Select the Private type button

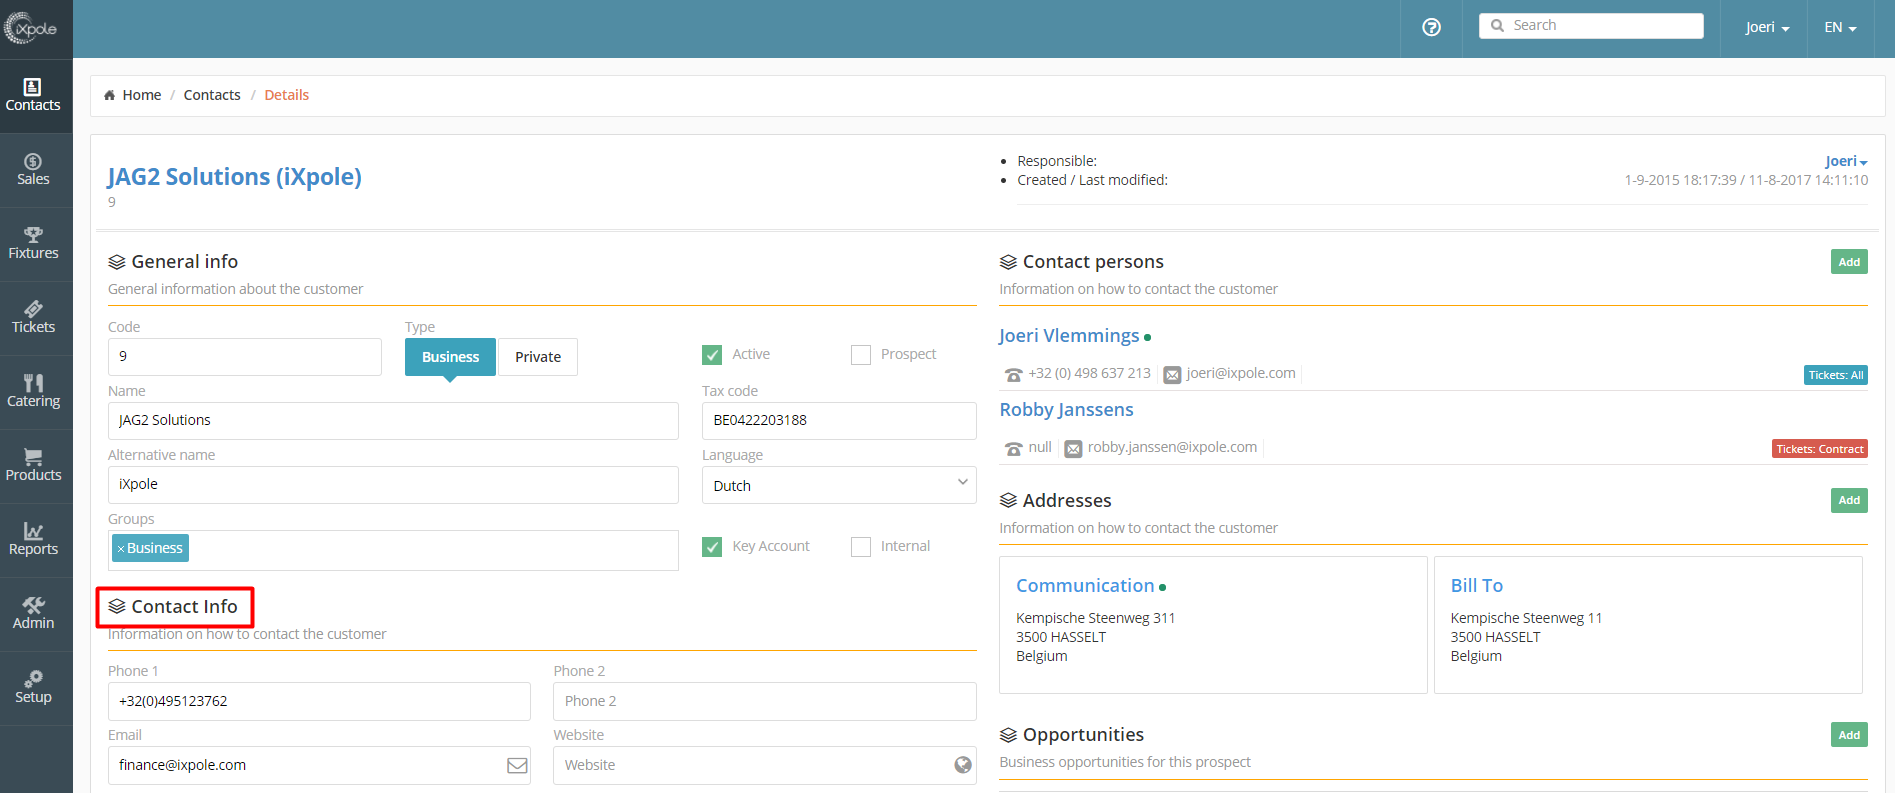click(x=538, y=357)
